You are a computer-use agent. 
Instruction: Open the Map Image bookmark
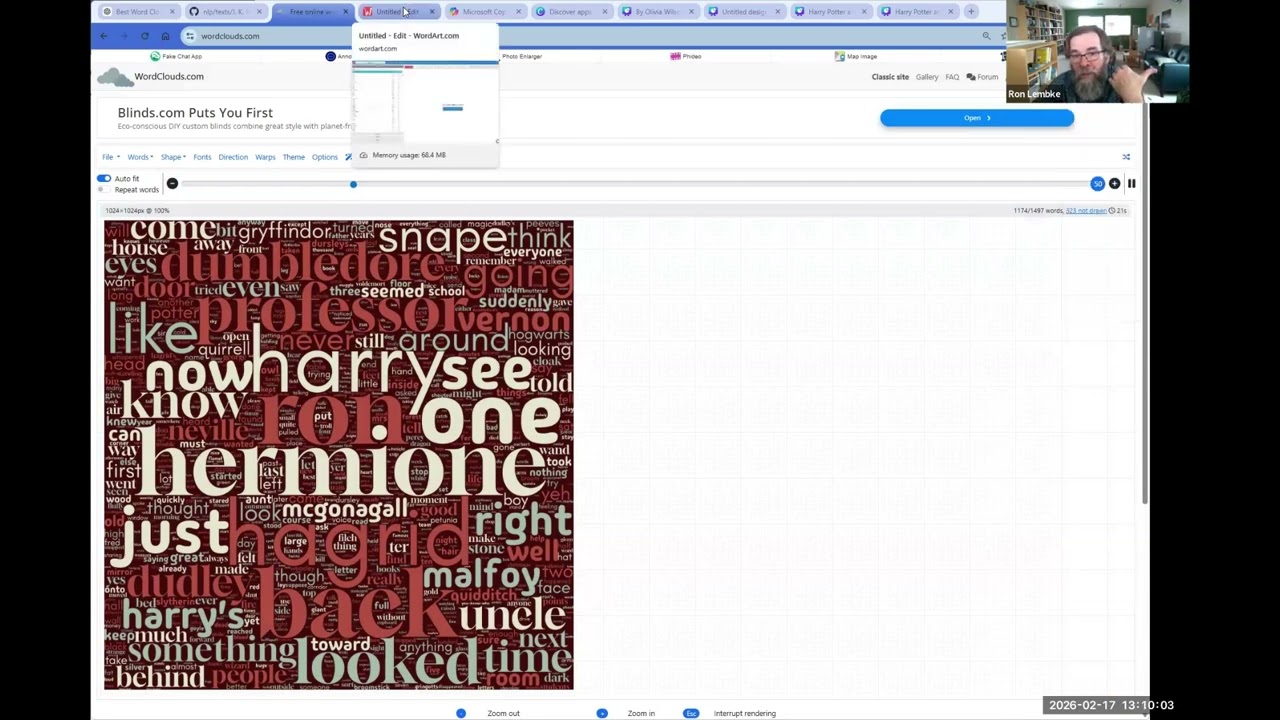(x=855, y=57)
